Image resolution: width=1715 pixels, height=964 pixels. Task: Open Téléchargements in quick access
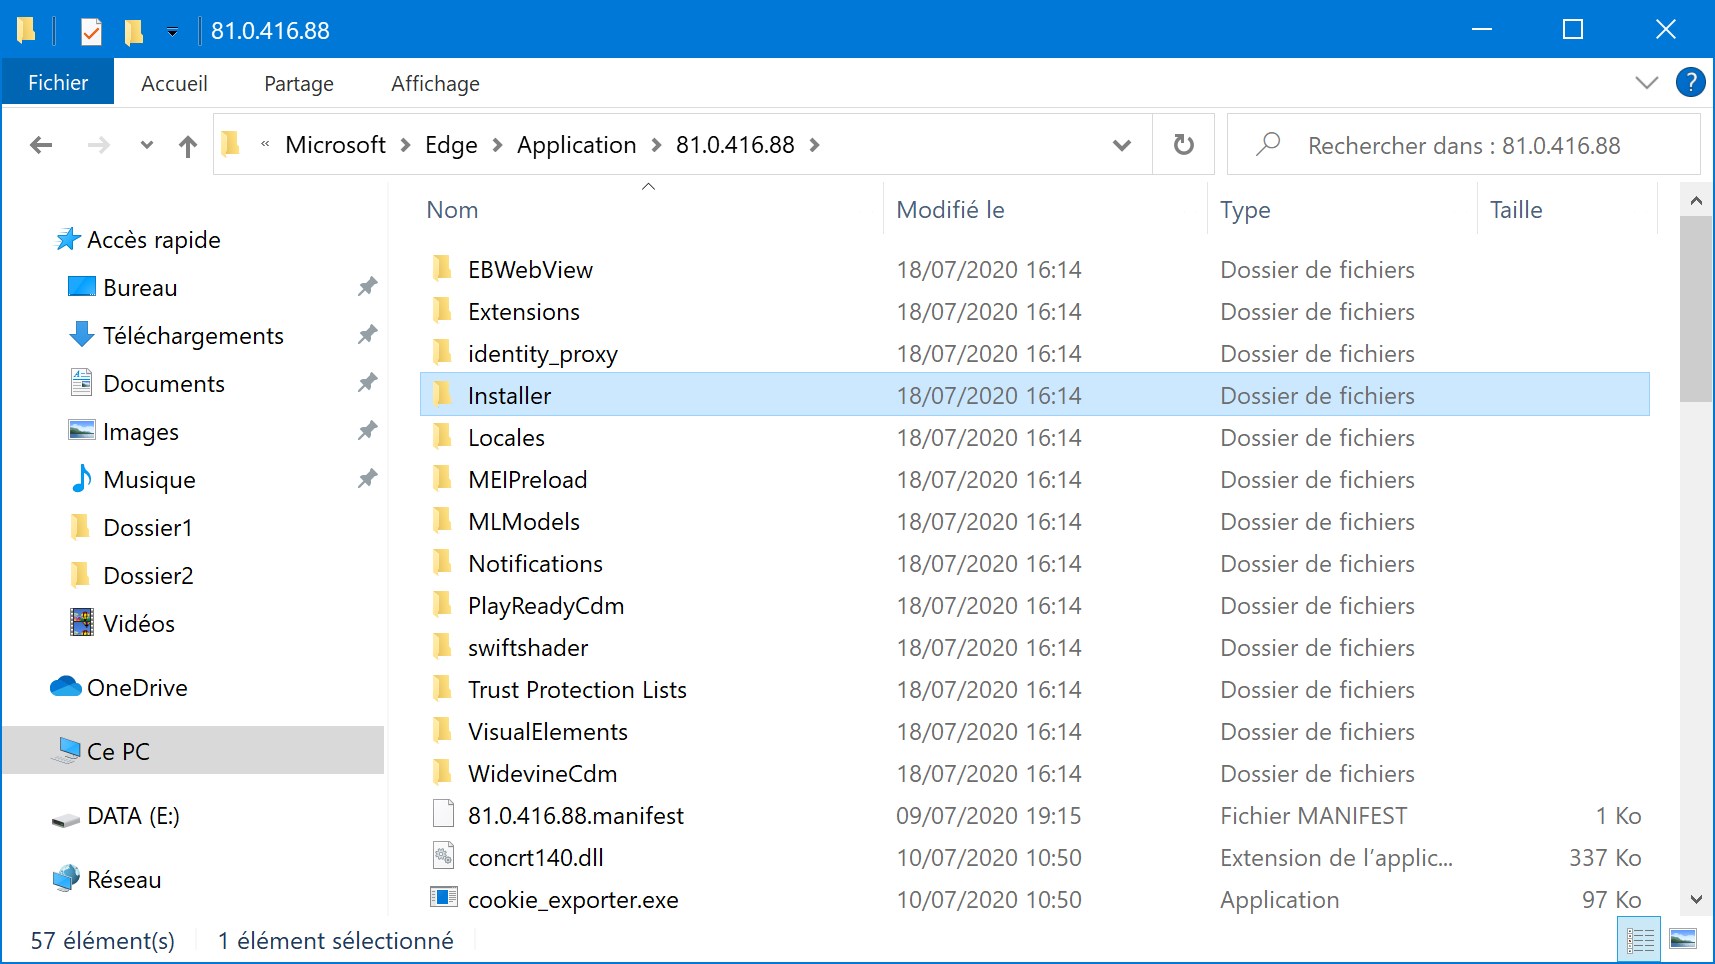tap(176, 336)
